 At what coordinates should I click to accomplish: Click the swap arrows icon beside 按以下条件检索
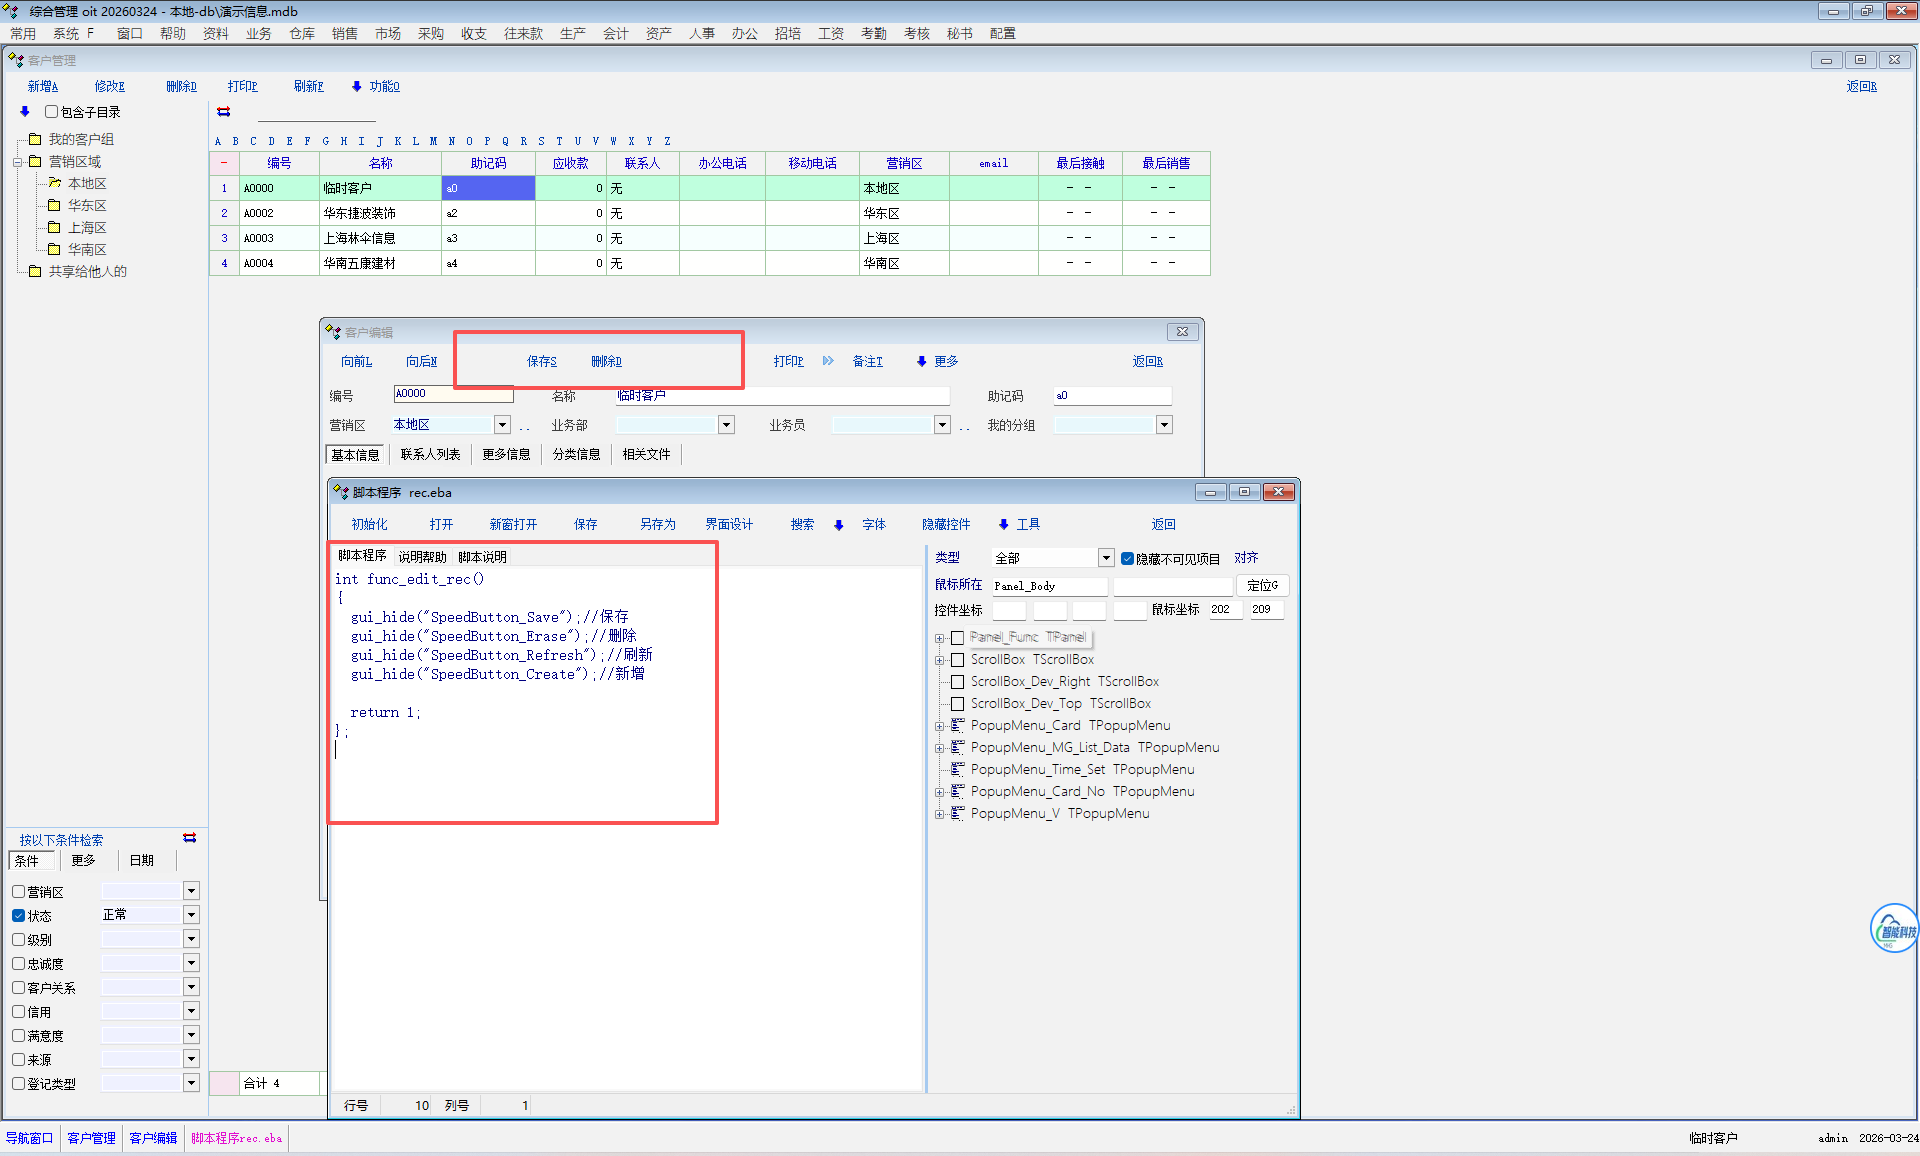[190, 838]
